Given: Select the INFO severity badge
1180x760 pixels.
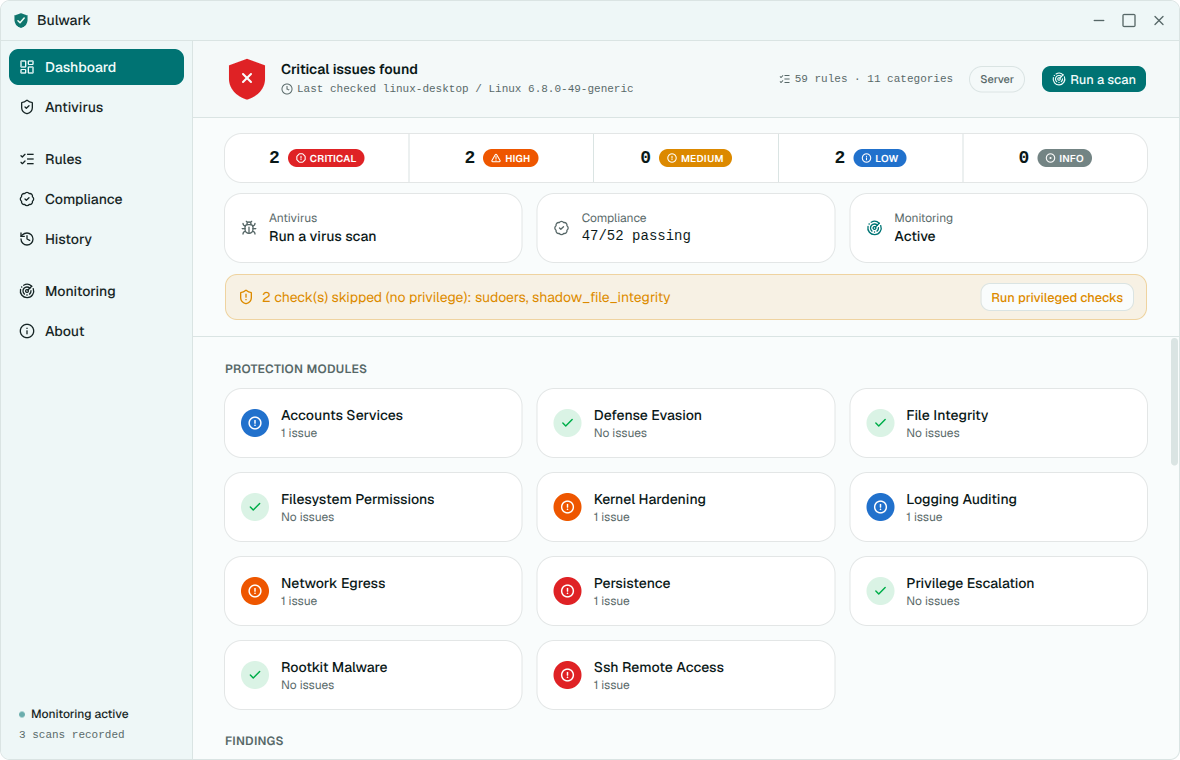Looking at the screenshot, I should 1064,158.
